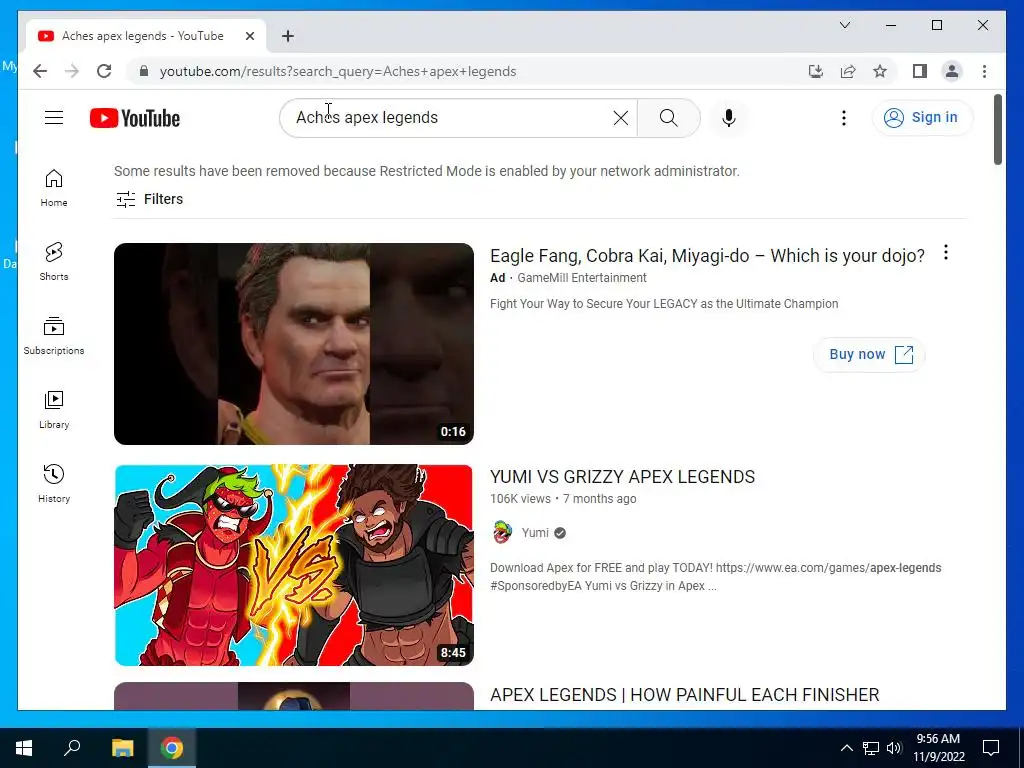
Task: Click the page vertical scrollbar thumb
Action: click(x=997, y=129)
